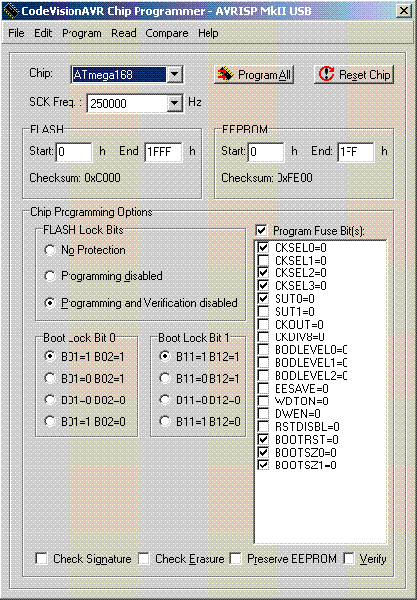Click the FLASH Checksum: 0xC000 text
This screenshot has width=417, height=600.
coord(75,178)
